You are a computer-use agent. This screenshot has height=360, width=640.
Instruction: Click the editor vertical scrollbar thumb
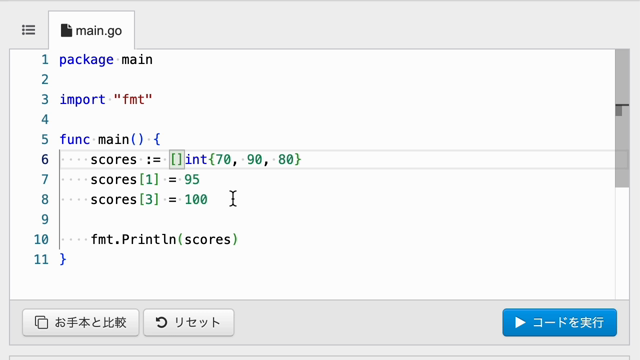(x=622, y=118)
